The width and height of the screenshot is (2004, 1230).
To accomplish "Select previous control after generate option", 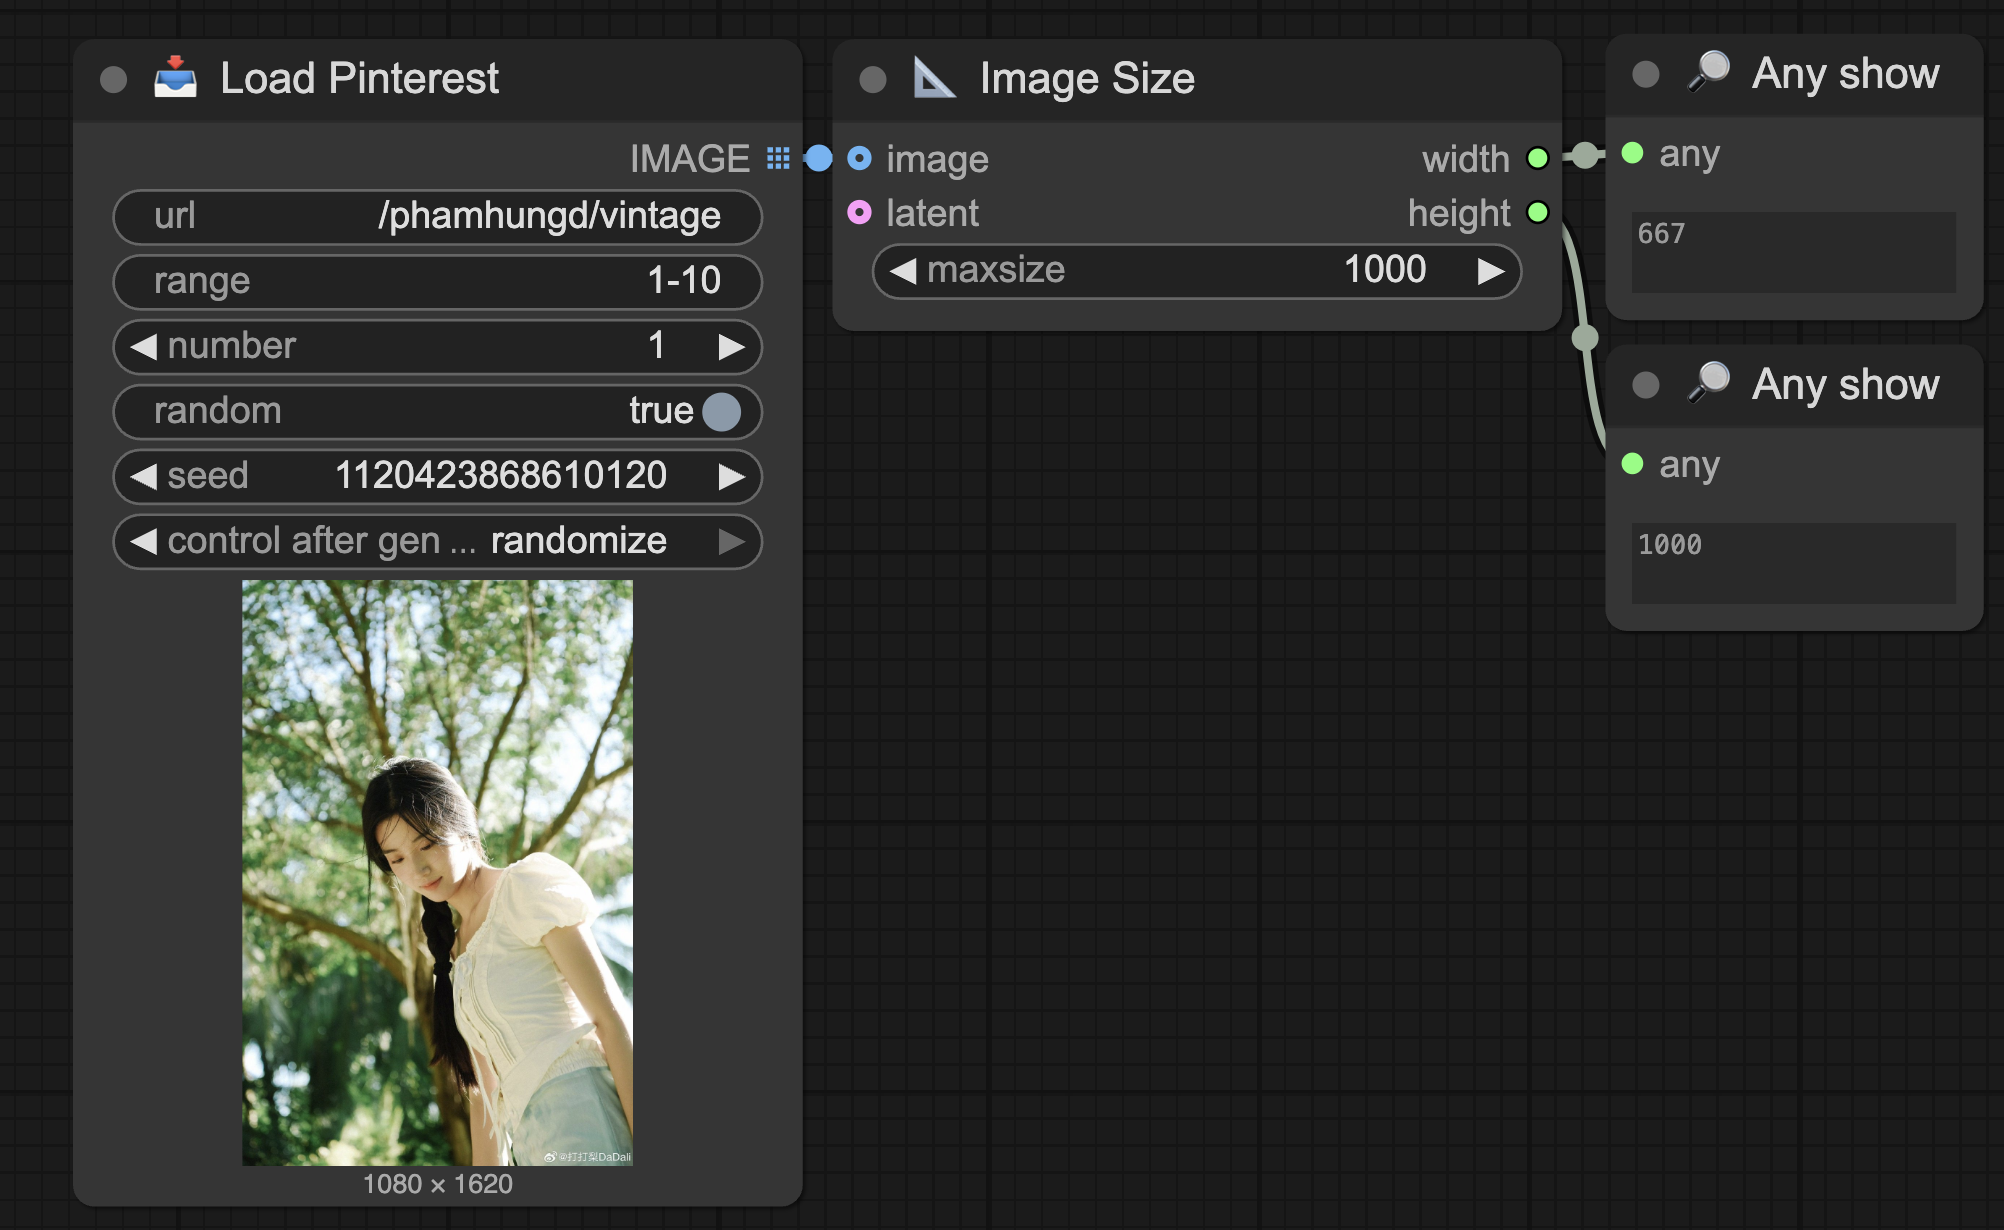I will click(x=144, y=542).
